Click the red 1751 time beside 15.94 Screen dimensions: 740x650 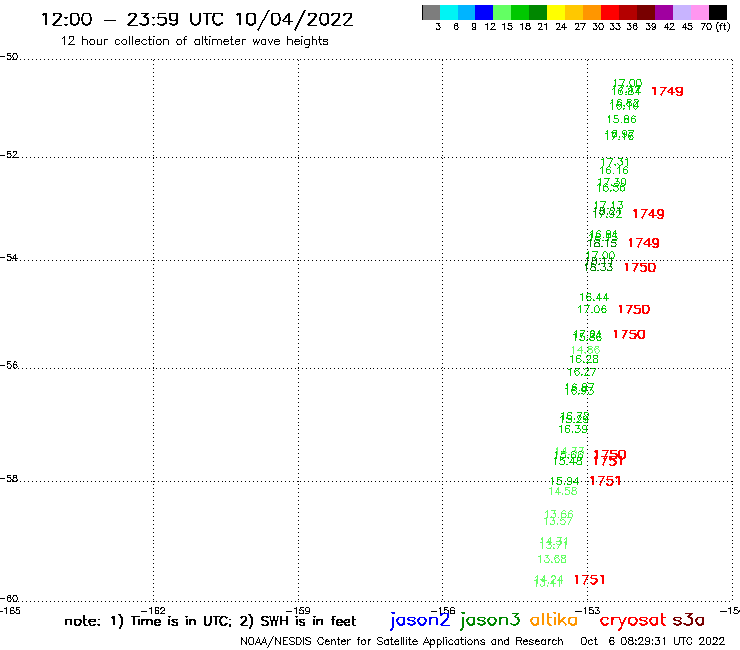point(605,481)
